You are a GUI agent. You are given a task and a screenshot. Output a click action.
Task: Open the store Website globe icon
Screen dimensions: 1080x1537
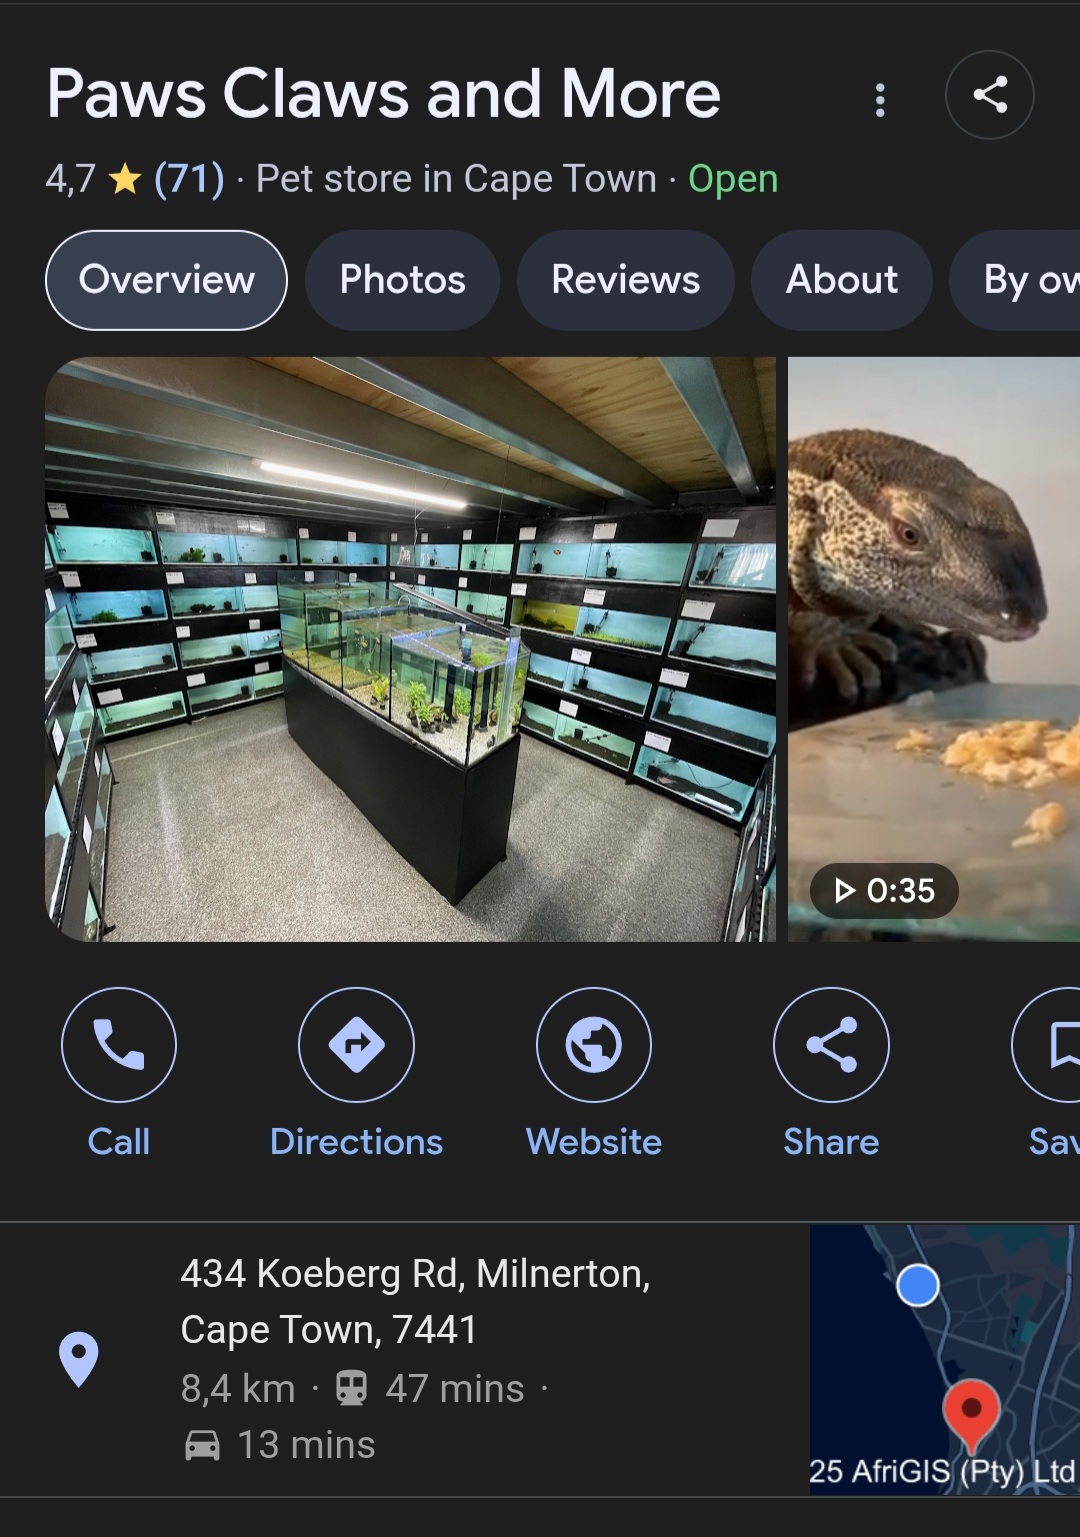click(x=594, y=1044)
